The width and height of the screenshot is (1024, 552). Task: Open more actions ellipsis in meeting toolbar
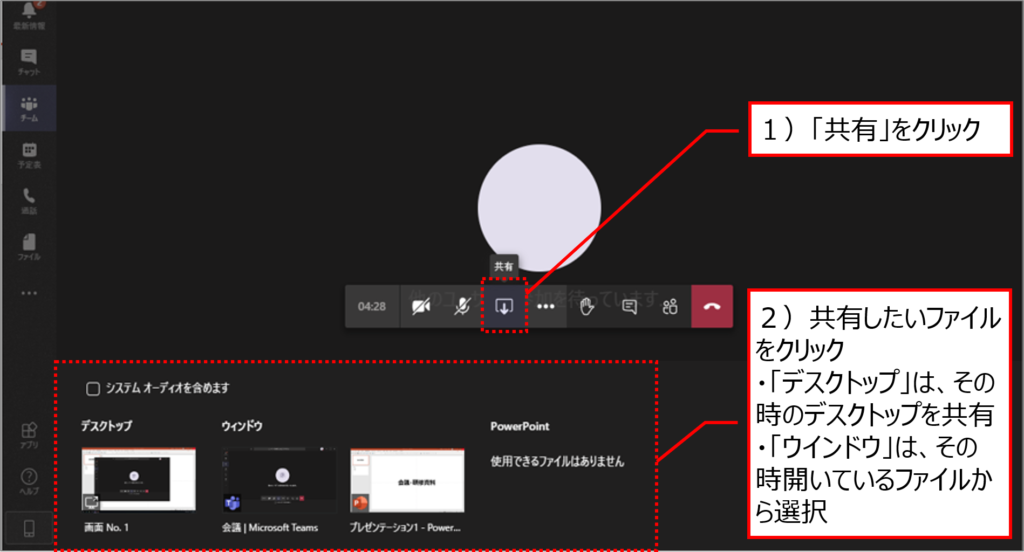(x=545, y=306)
